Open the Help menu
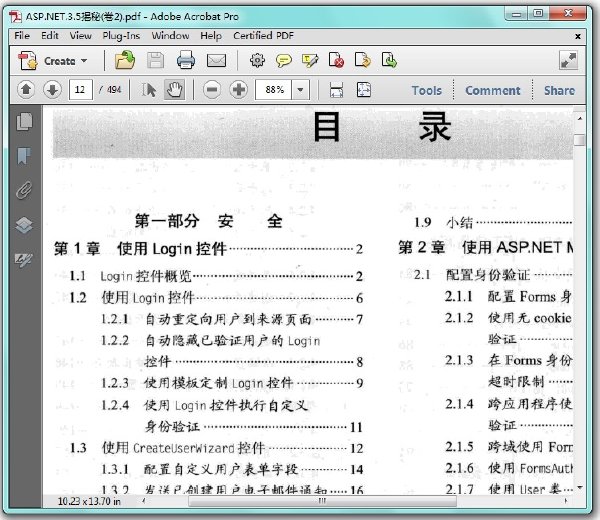The width and height of the screenshot is (600, 520). click(211, 36)
